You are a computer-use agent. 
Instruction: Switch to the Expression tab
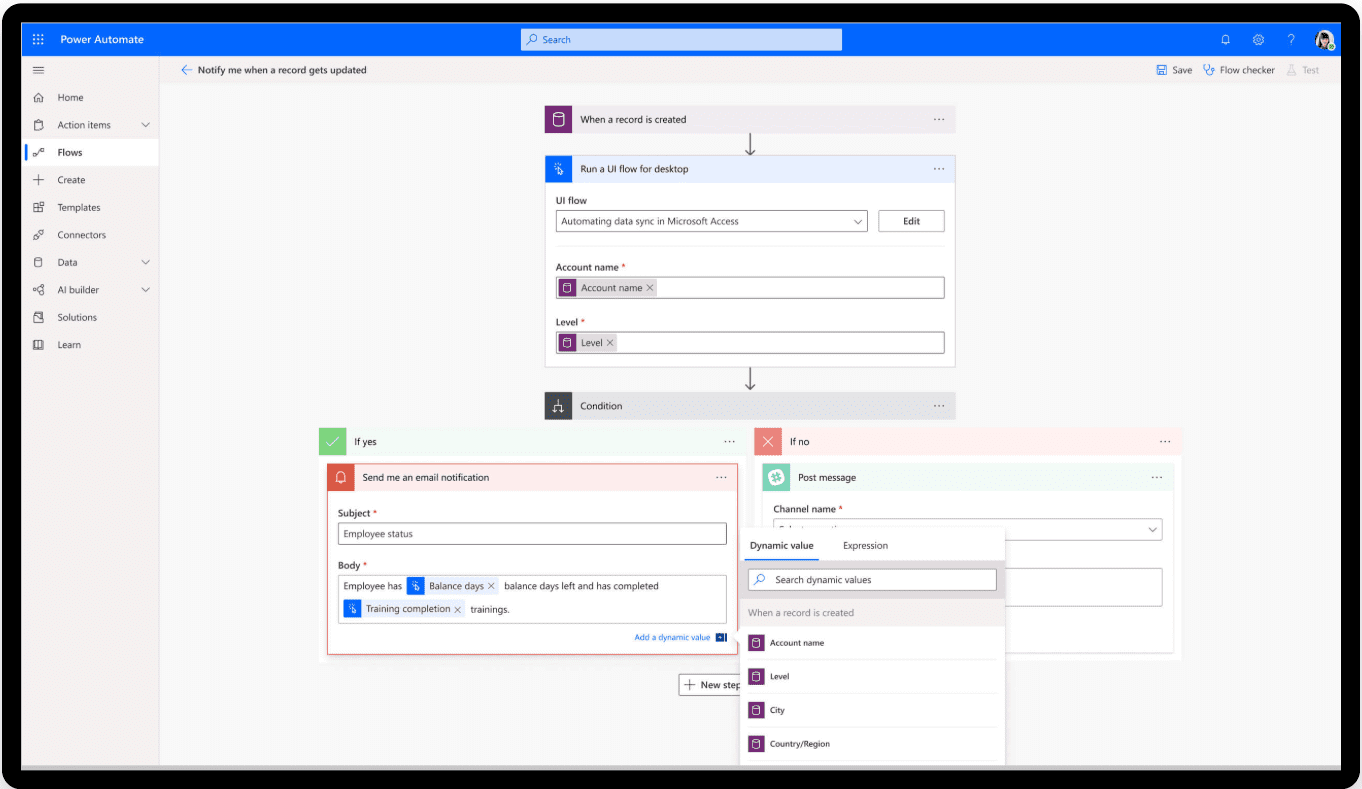(x=865, y=546)
